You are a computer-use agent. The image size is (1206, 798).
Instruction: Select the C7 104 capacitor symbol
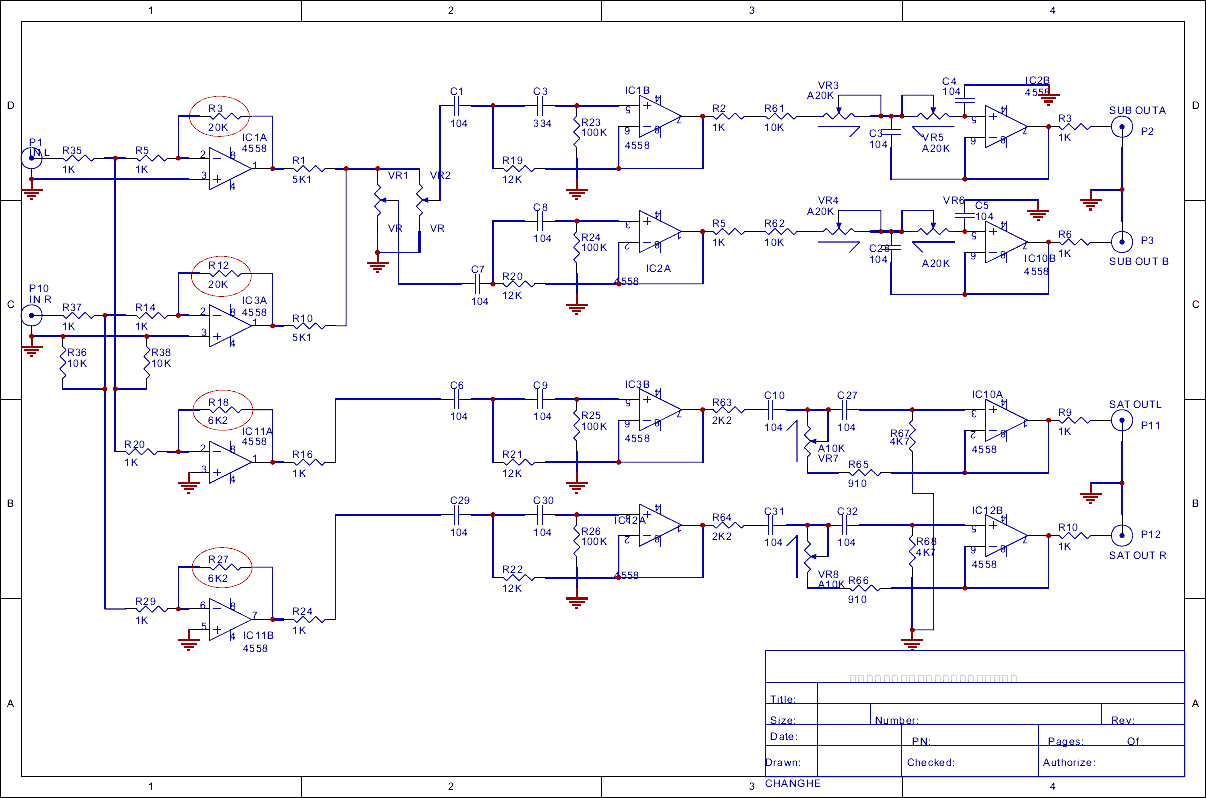point(479,284)
